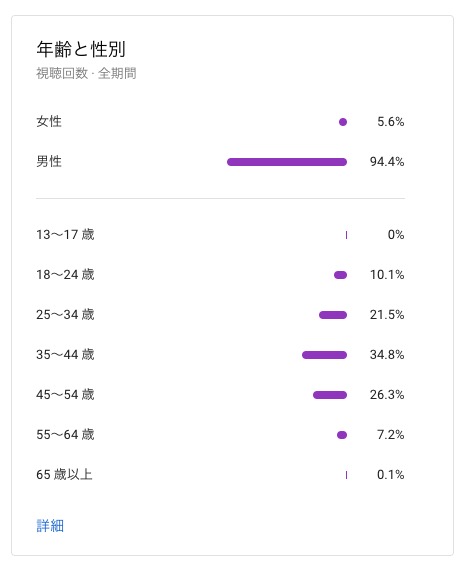This screenshot has height=569, width=465.
Task: Select the 13〜17 歳 bar marker
Action: [x=346, y=235]
